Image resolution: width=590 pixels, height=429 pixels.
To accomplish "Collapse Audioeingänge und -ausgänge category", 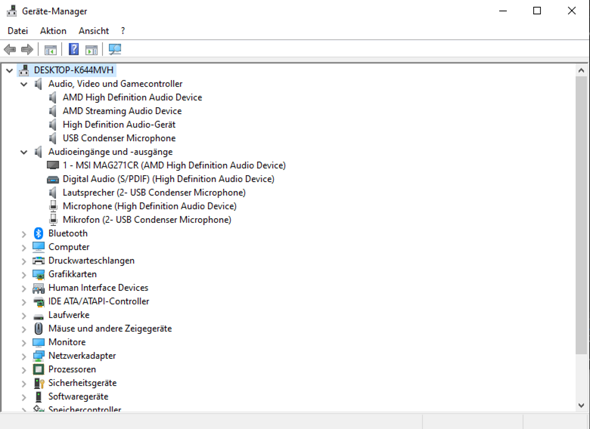I will coord(24,152).
